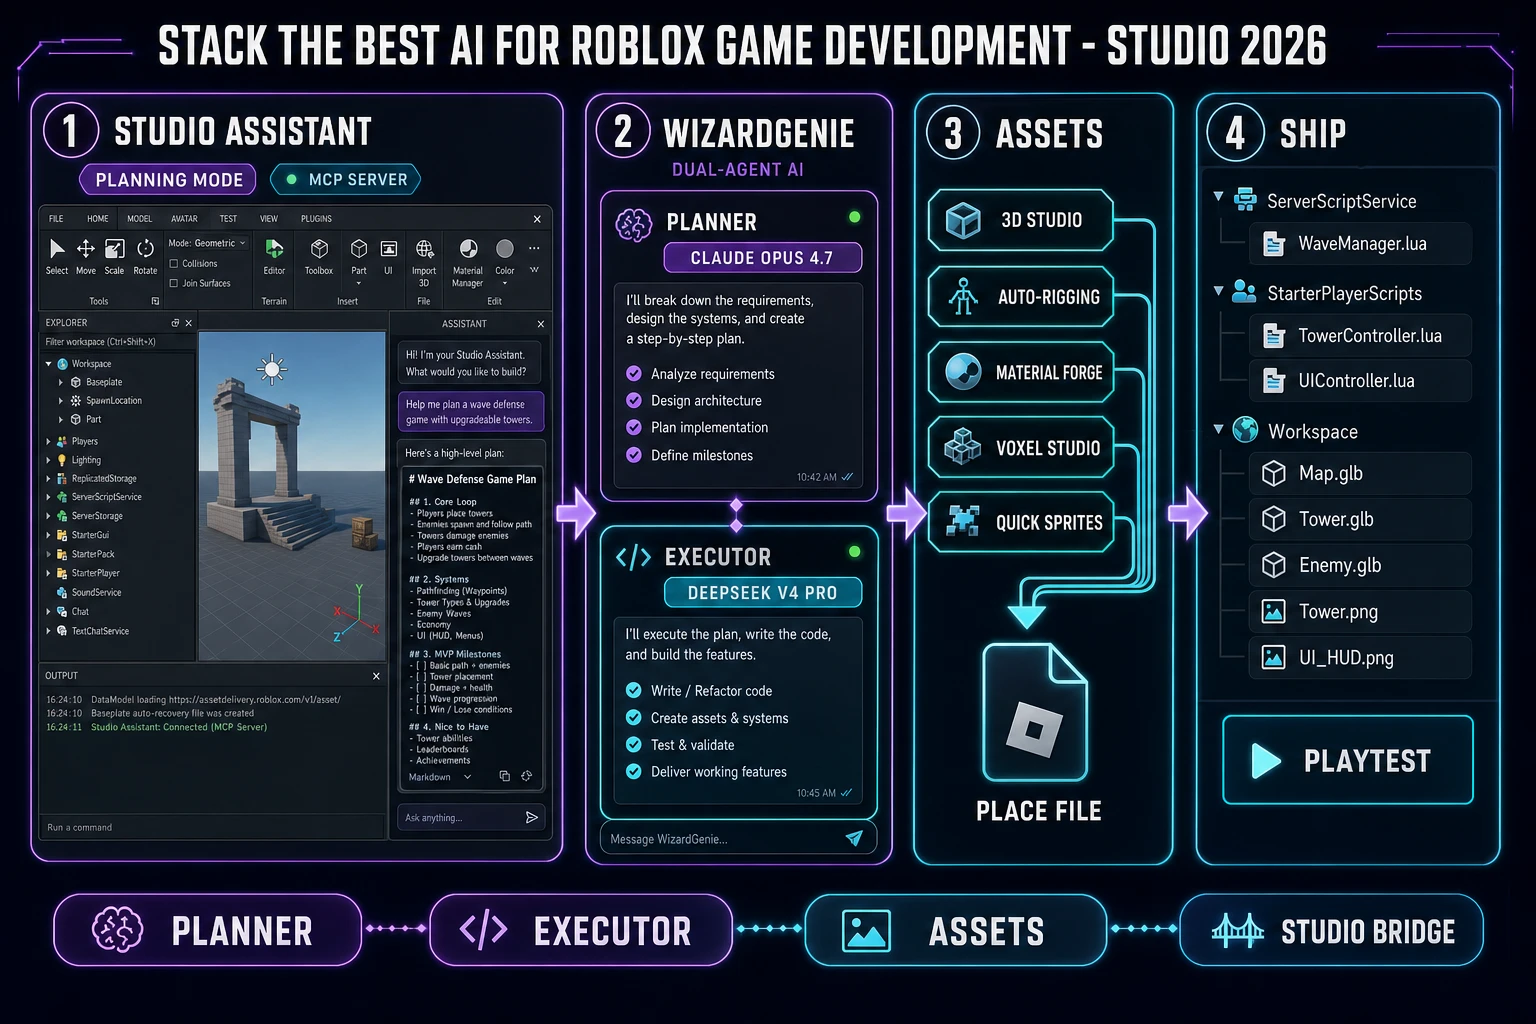Click the Material Forge sphere icon
Screen dimensions: 1536x1024
pyautogui.click(x=963, y=372)
